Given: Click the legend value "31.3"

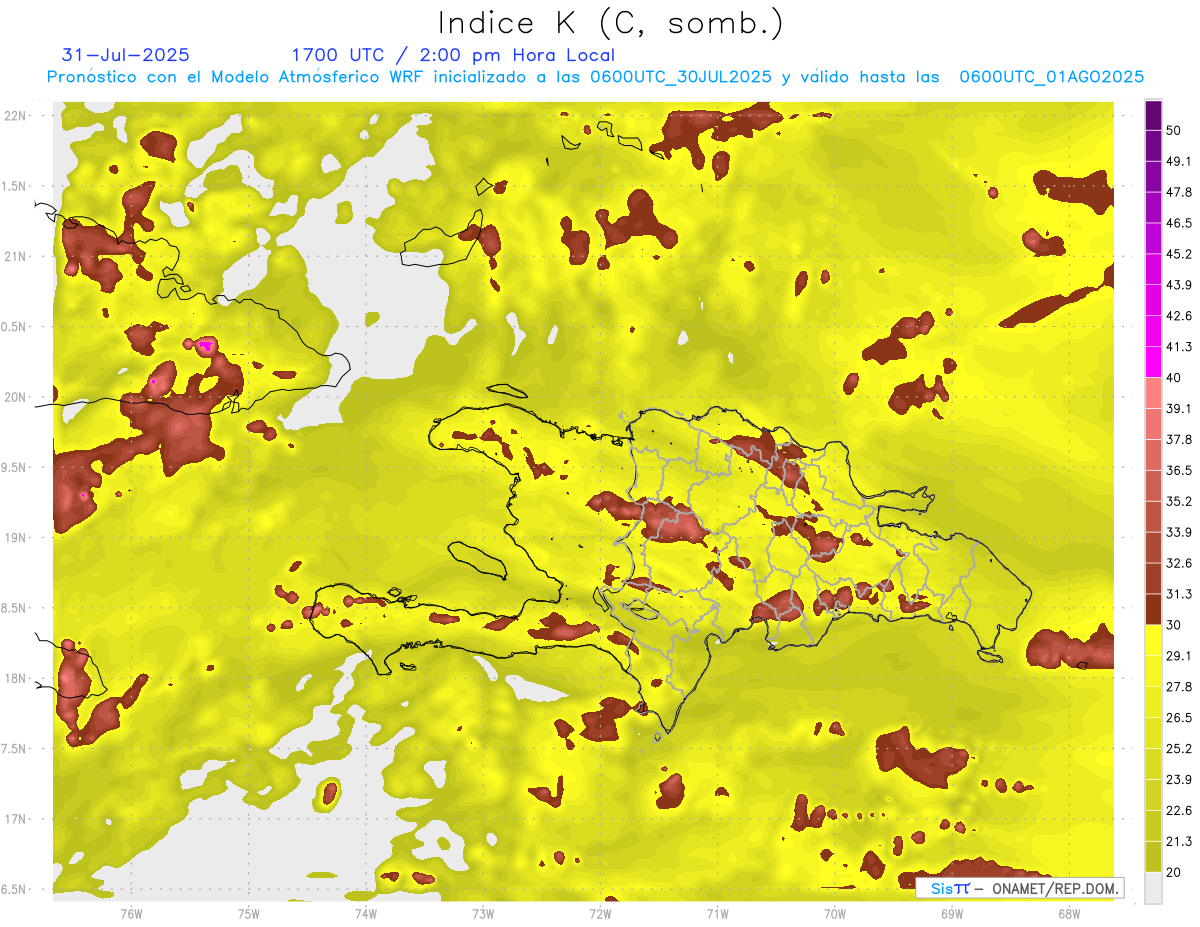Looking at the screenshot, I should [1179, 594].
